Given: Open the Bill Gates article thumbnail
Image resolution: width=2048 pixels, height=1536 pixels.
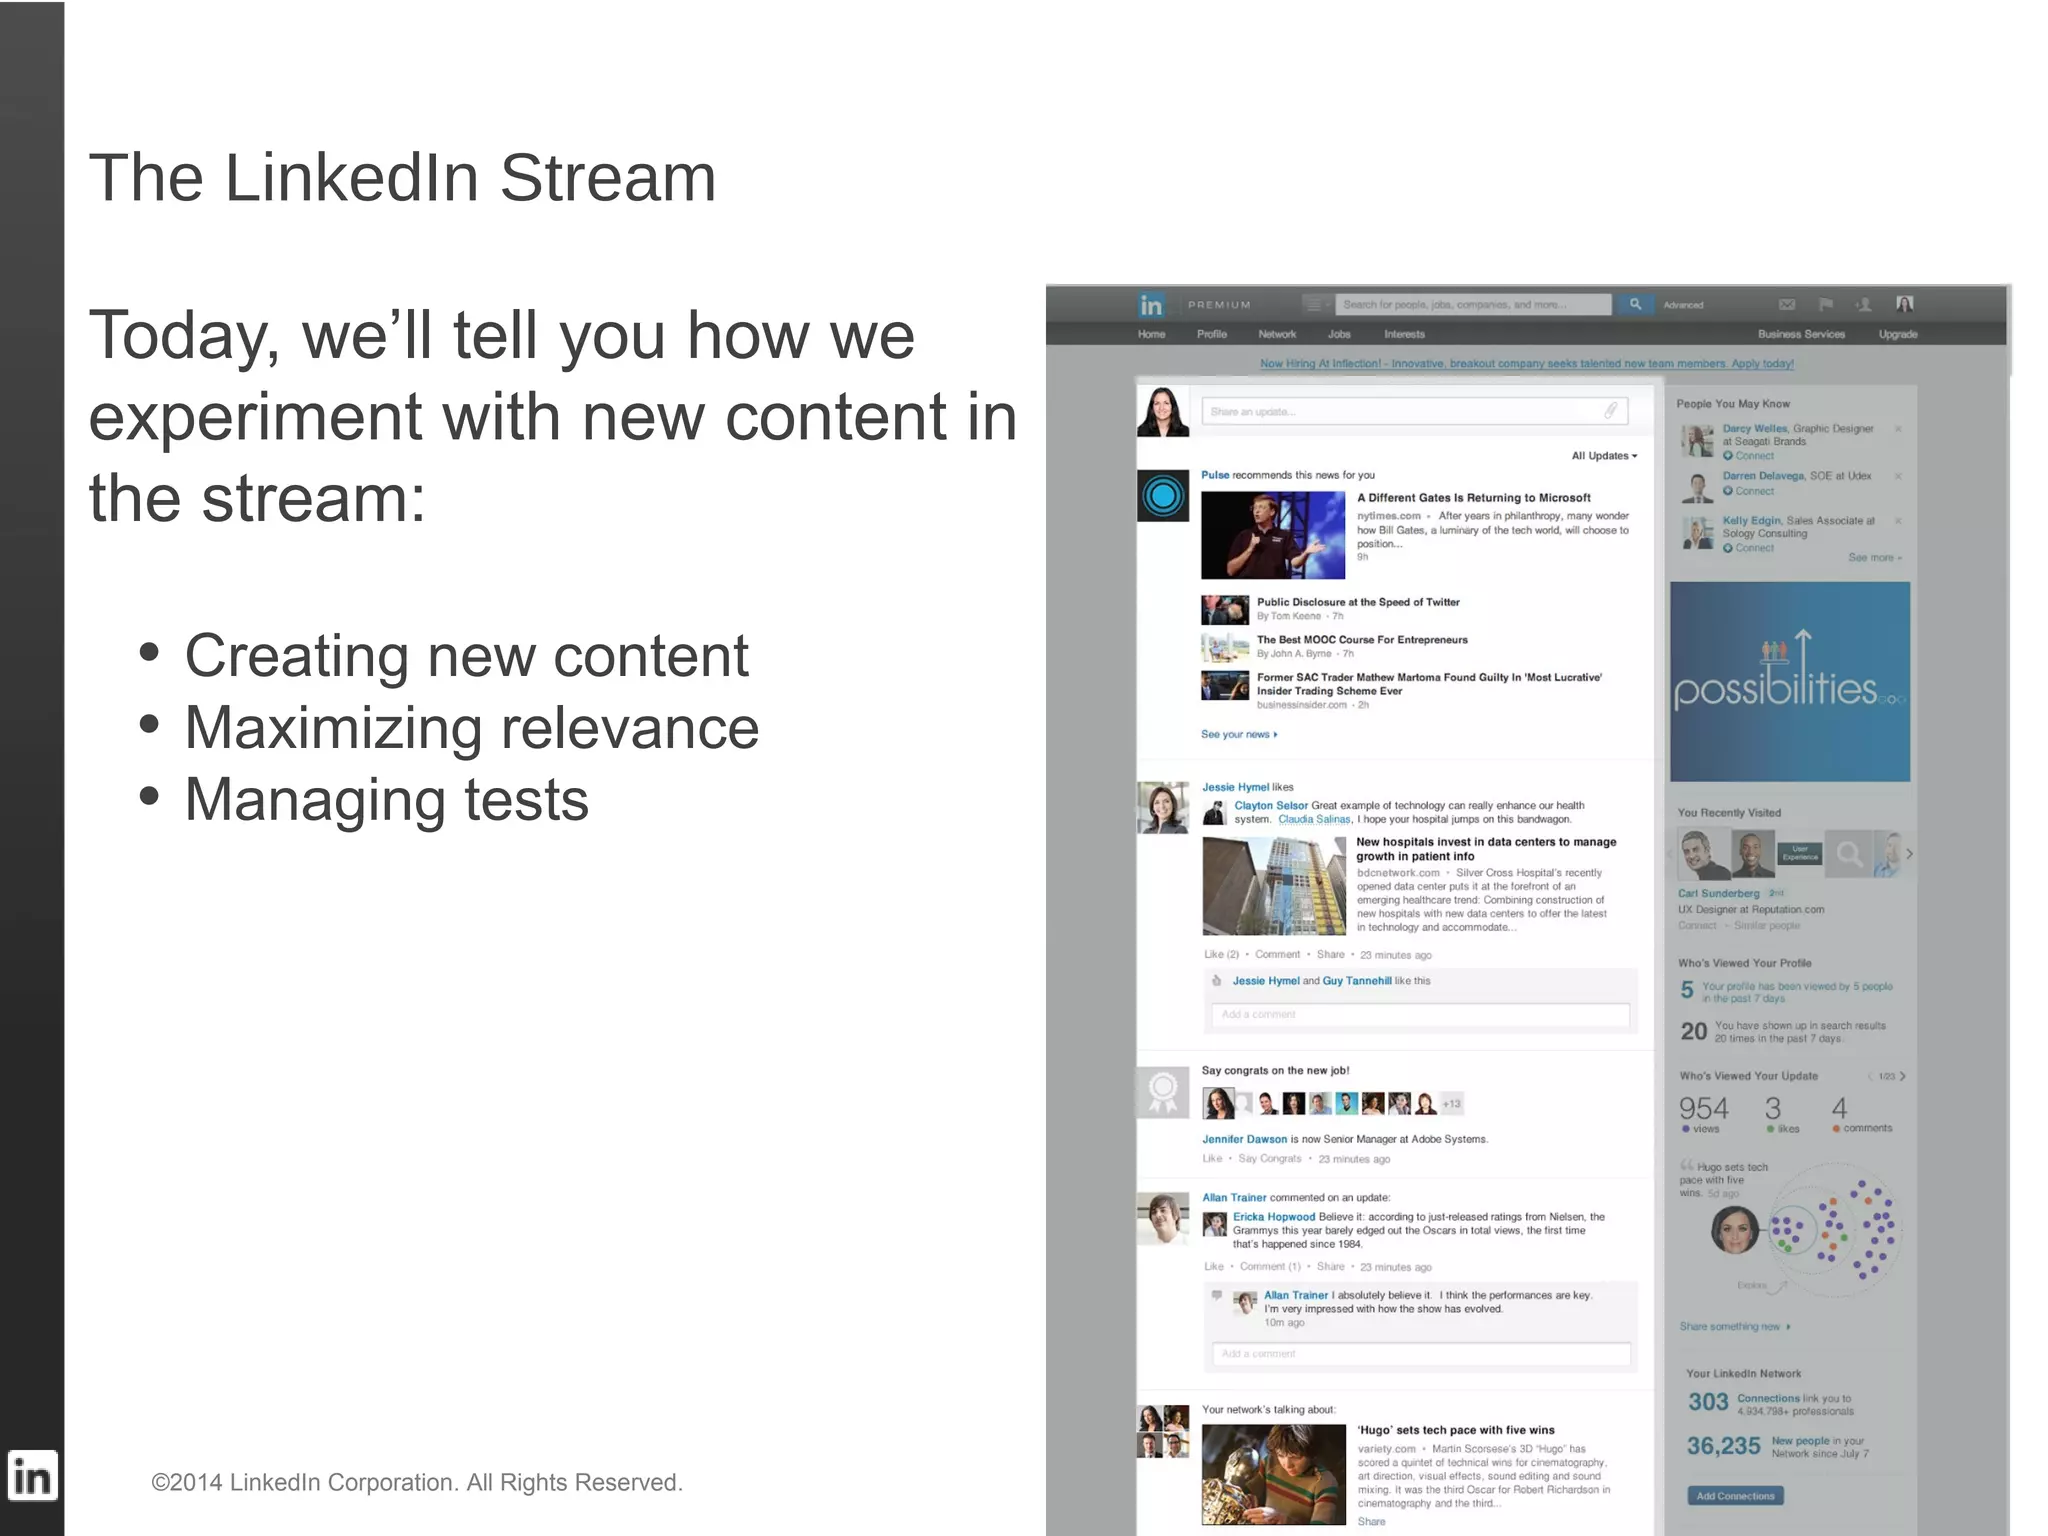Looking at the screenshot, I should tap(1273, 535).
